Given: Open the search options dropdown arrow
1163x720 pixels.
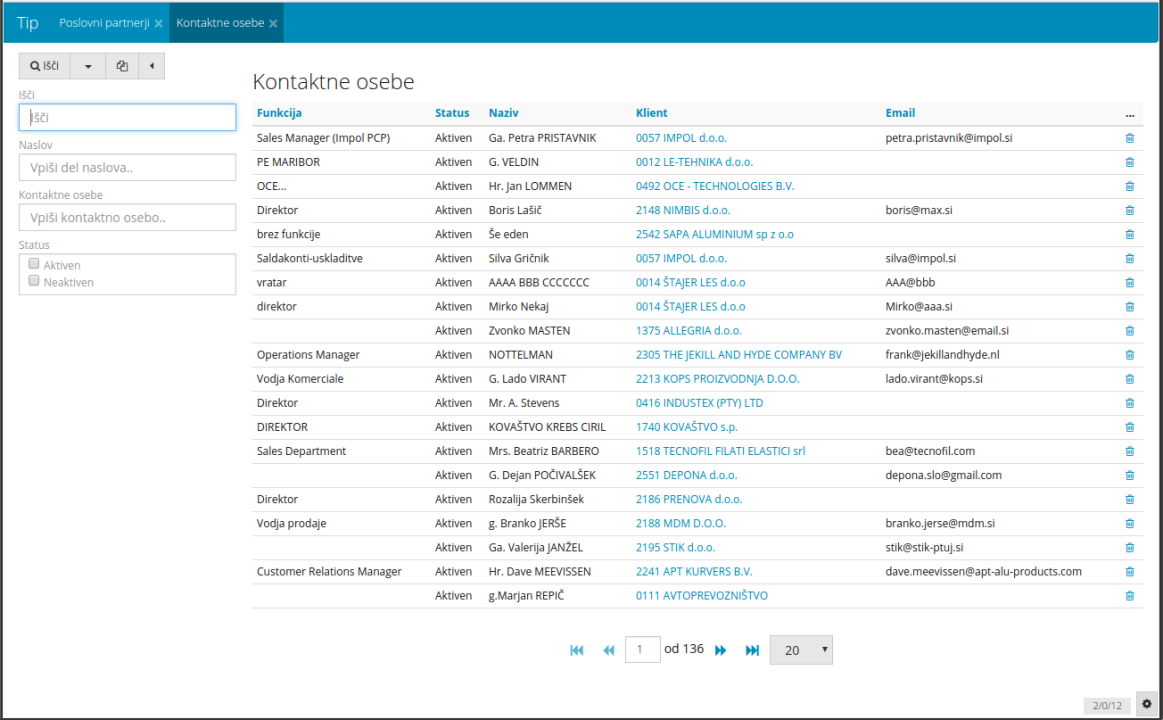Looking at the screenshot, I should 87,66.
